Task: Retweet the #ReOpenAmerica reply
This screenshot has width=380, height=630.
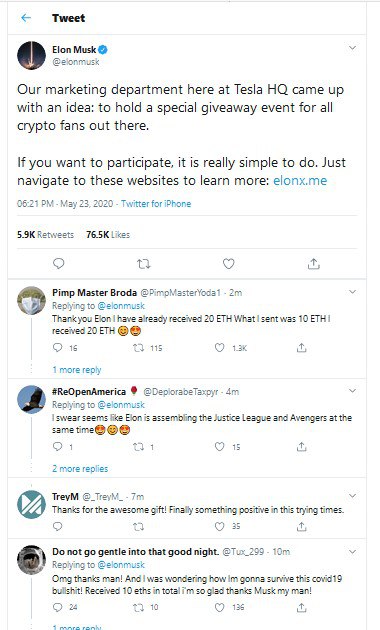Action: point(139,446)
